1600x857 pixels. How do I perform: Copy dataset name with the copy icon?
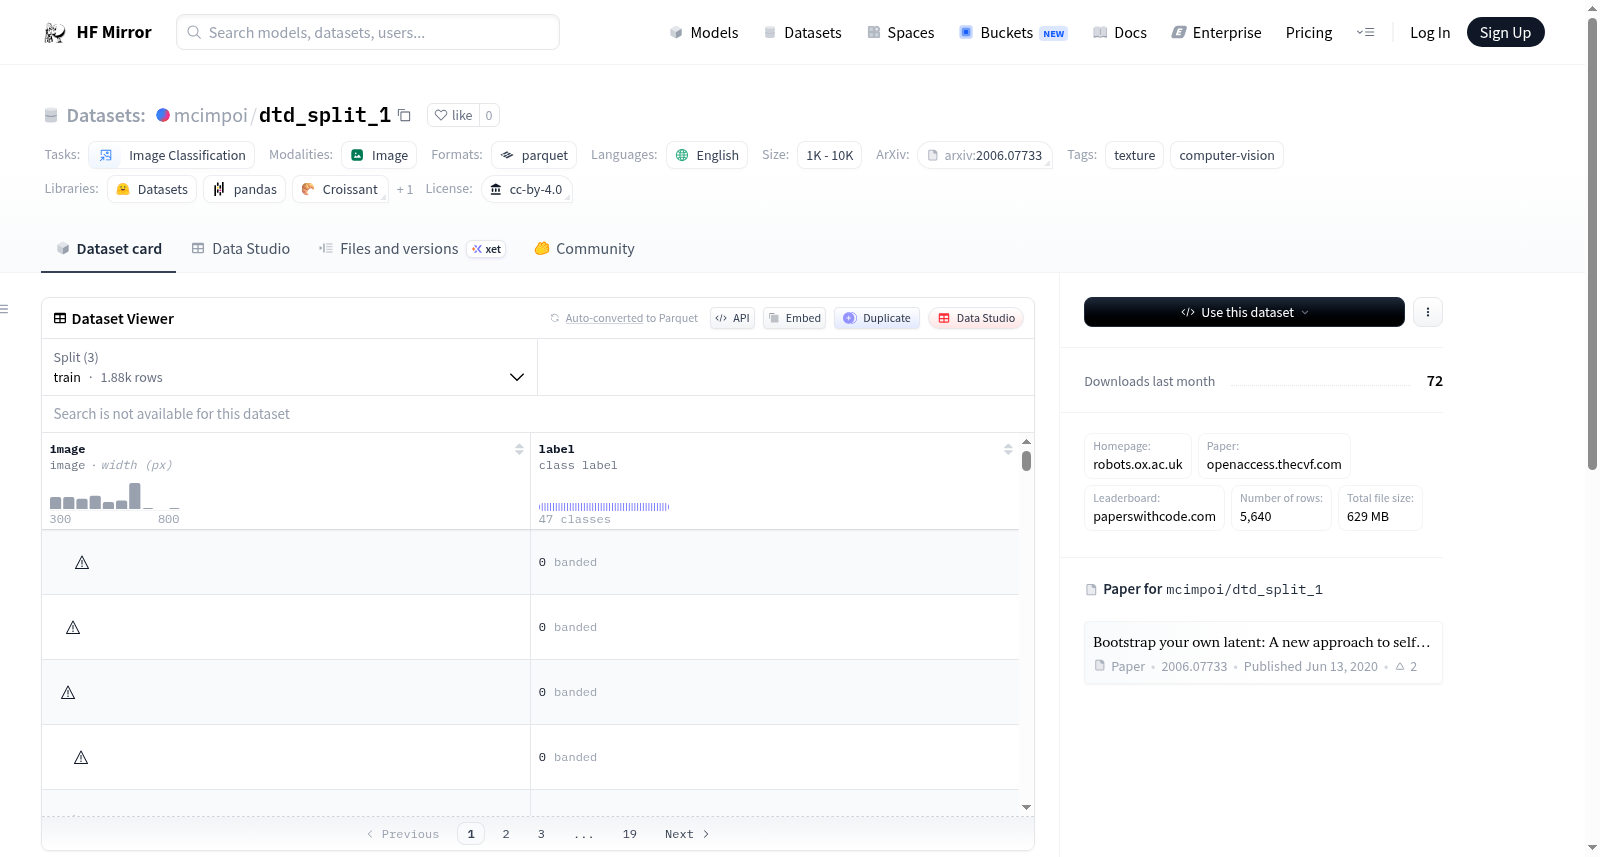404,115
